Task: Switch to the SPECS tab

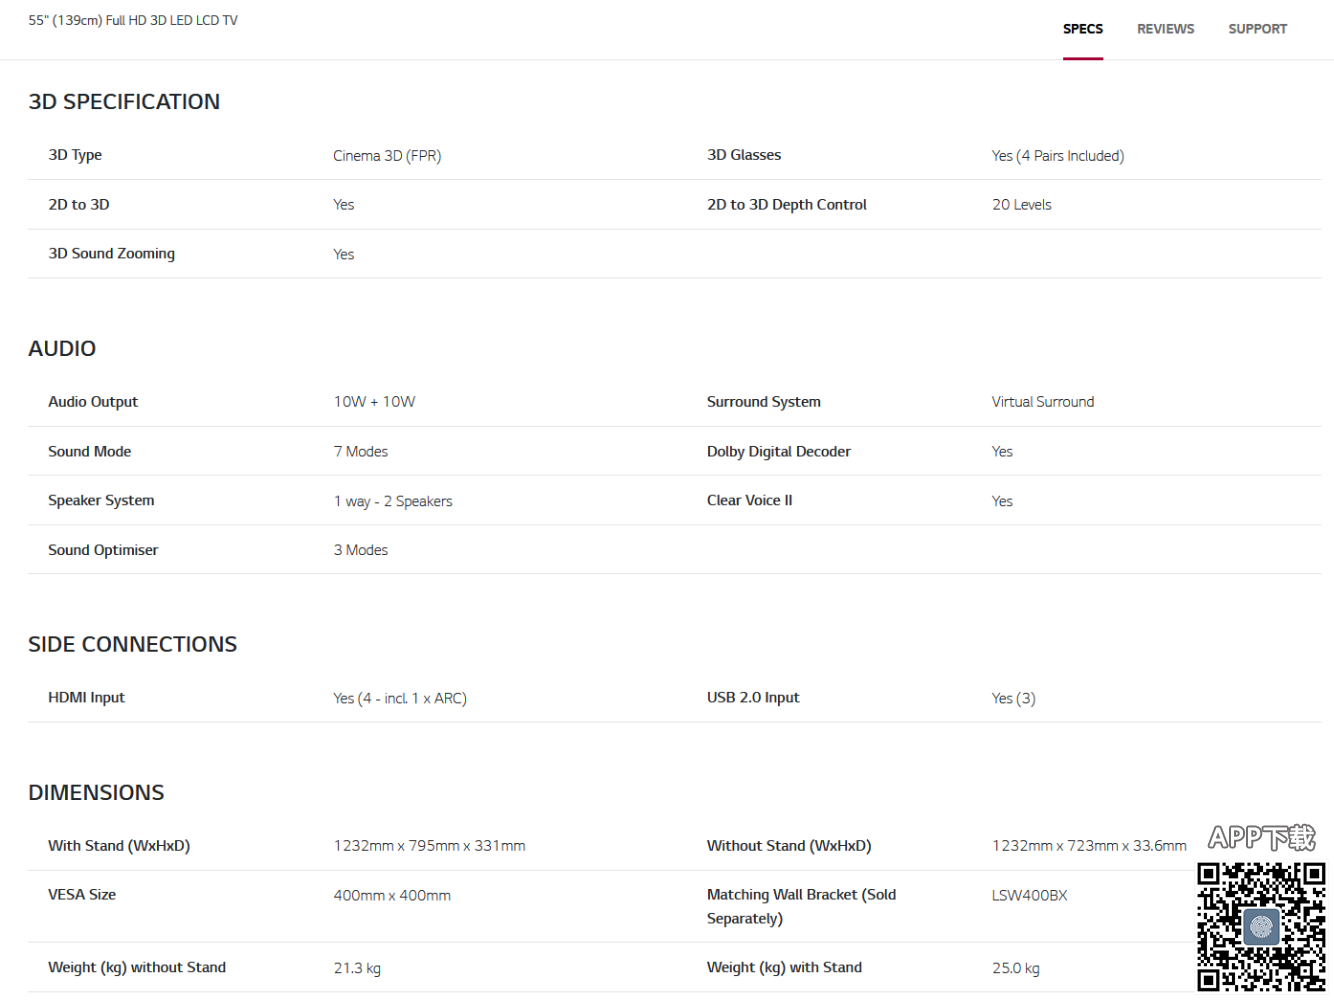Action: point(1082,29)
